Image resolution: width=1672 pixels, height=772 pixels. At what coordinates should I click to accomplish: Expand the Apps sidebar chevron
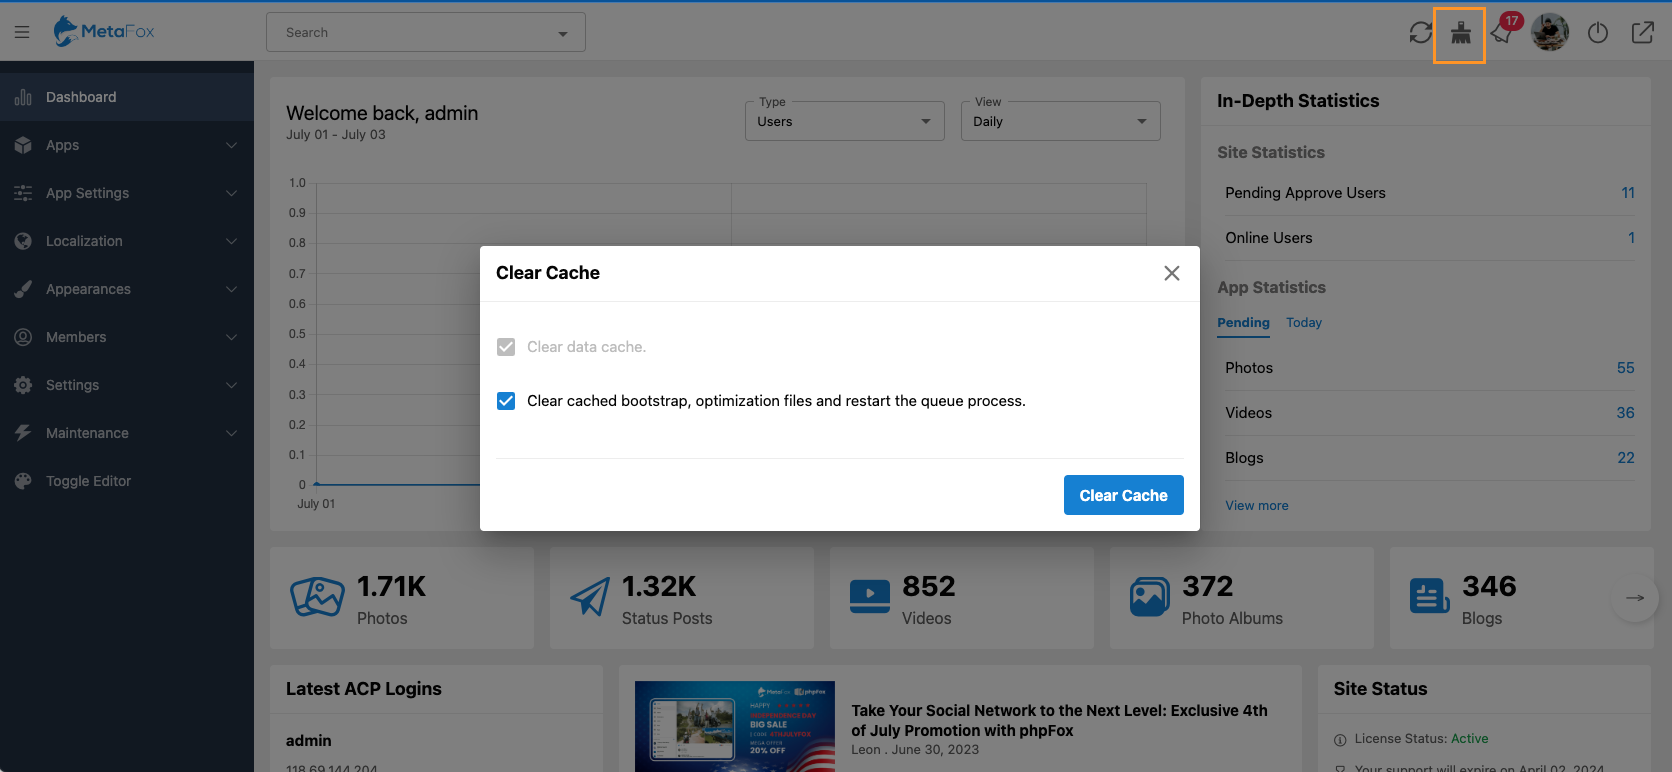232,145
